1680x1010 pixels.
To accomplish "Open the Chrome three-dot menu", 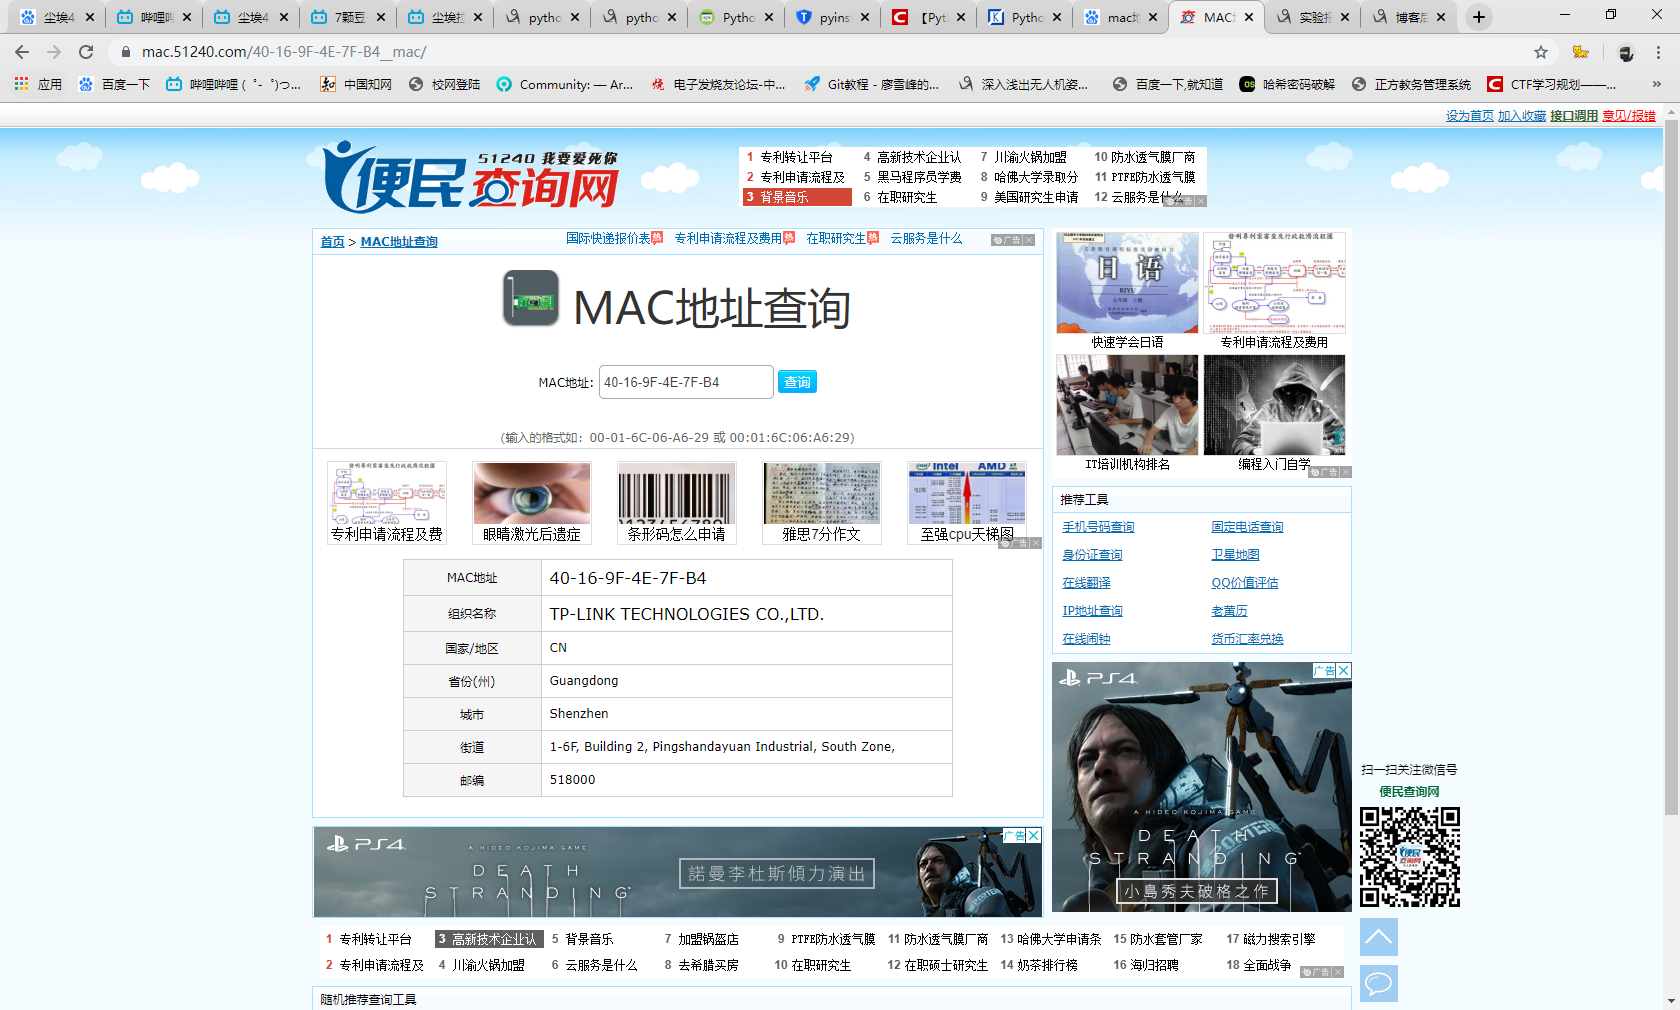I will (1659, 52).
